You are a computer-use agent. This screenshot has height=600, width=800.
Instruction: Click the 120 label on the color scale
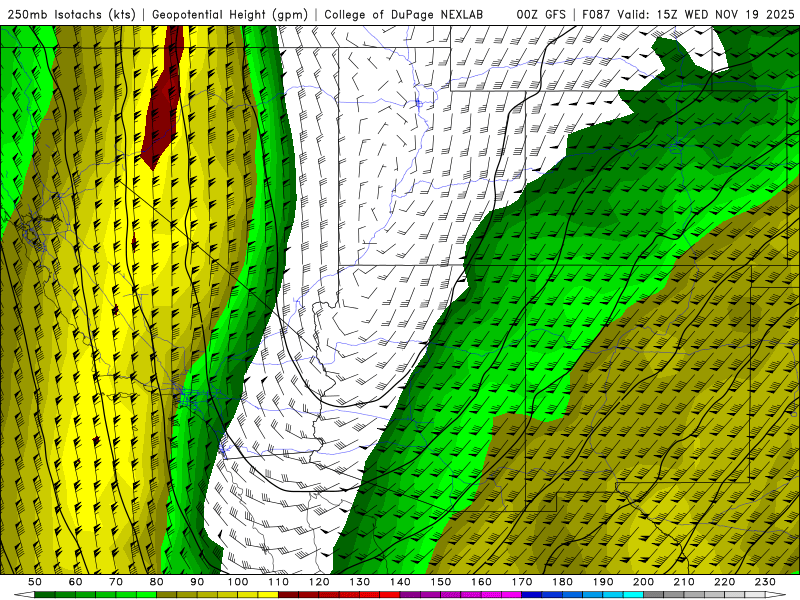(x=319, y=582)
